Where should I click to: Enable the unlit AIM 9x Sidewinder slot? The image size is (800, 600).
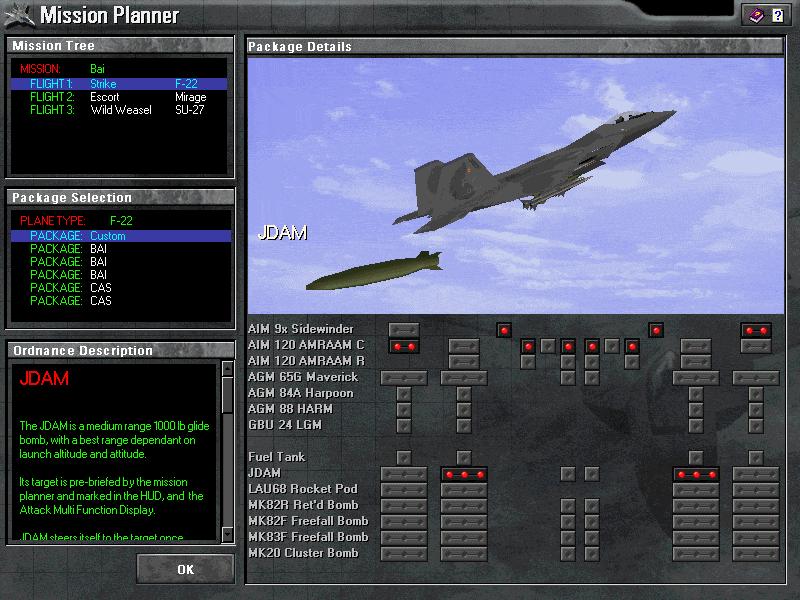(x=404, y=330)
